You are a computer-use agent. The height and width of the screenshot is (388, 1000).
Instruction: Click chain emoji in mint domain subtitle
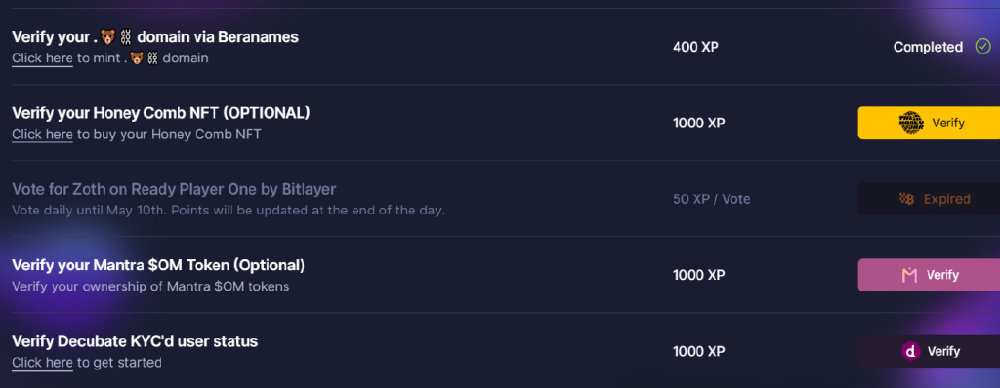[152, 58]
